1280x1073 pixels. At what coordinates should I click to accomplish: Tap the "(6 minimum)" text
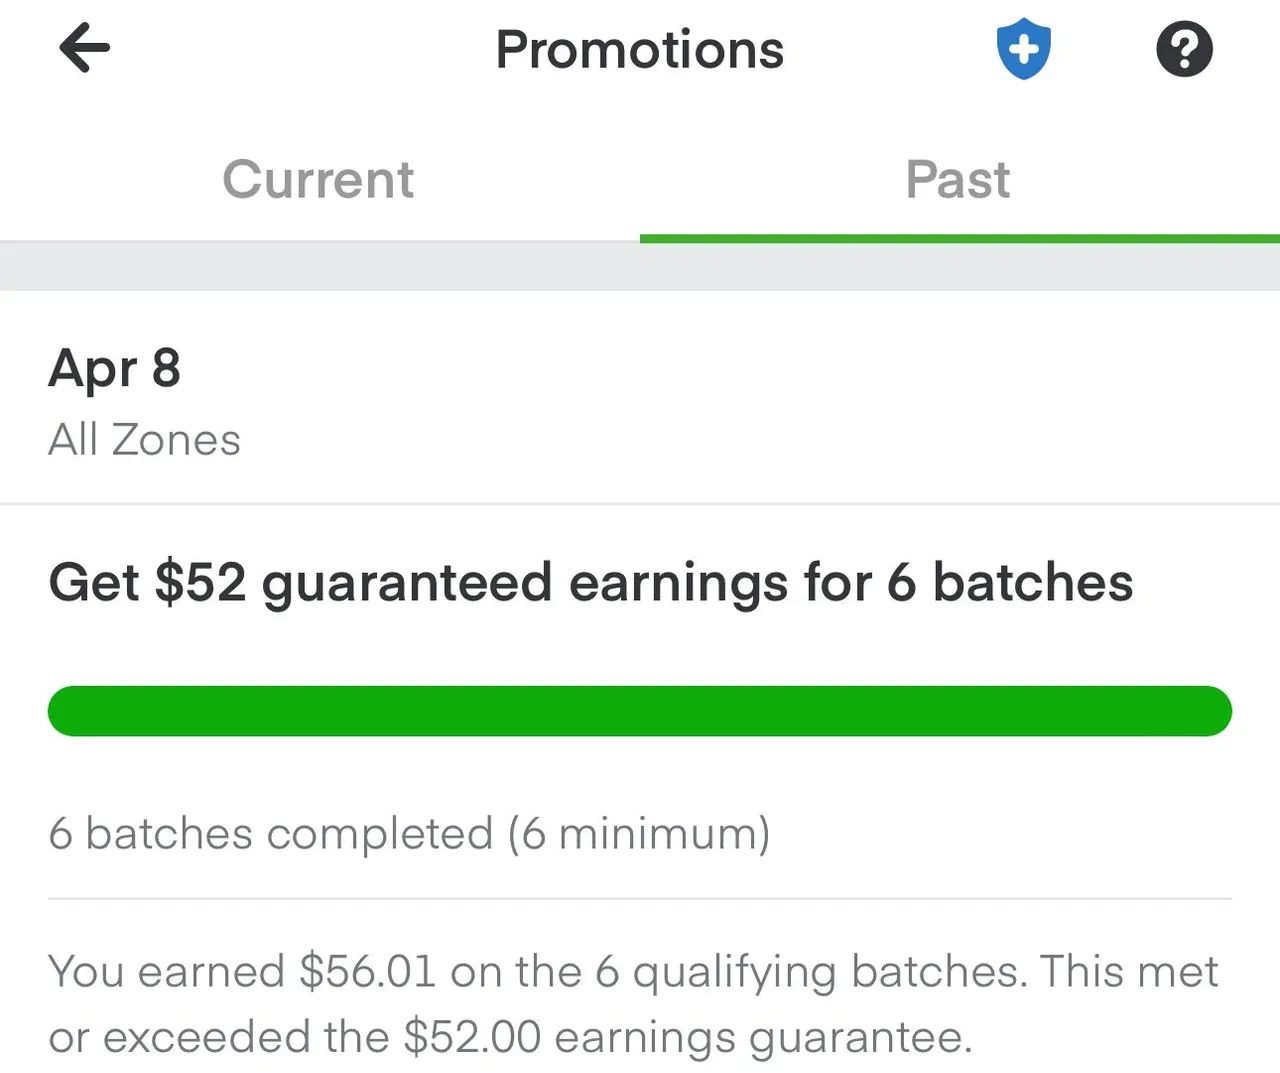[x=639, y=834]
